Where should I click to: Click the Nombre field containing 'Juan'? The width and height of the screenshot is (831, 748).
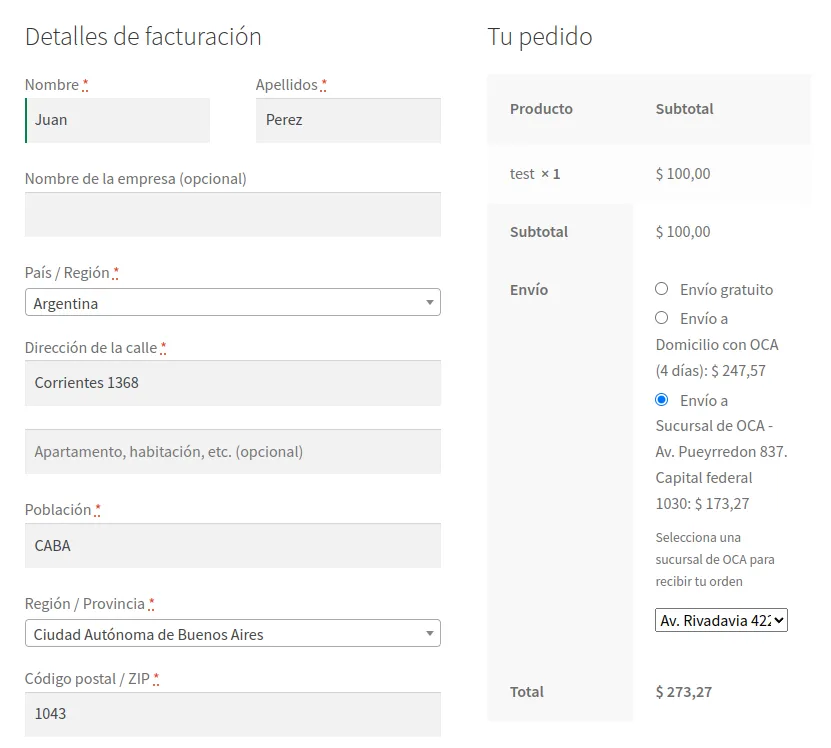pyautogui.click(x=117, y=119)
